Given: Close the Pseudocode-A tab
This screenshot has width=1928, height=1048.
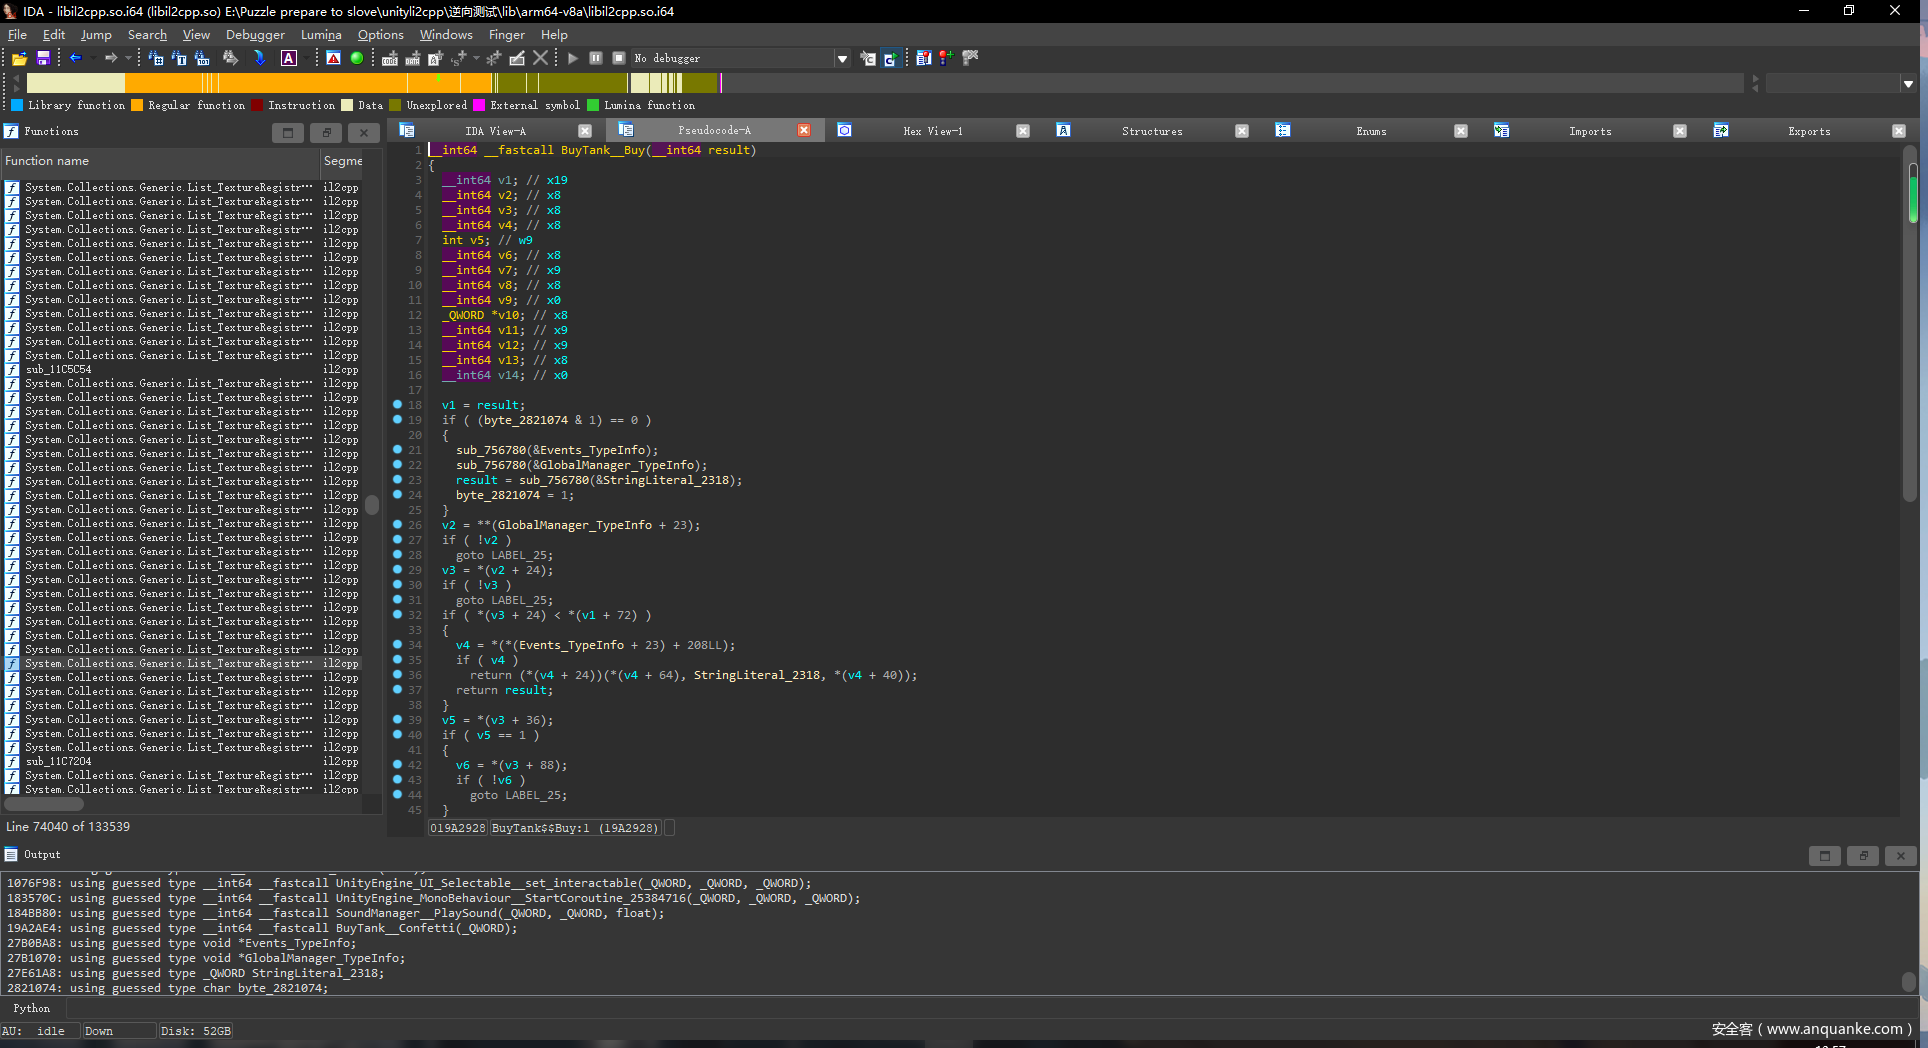Looking at the screenshot, I should (x=804, y=131).
